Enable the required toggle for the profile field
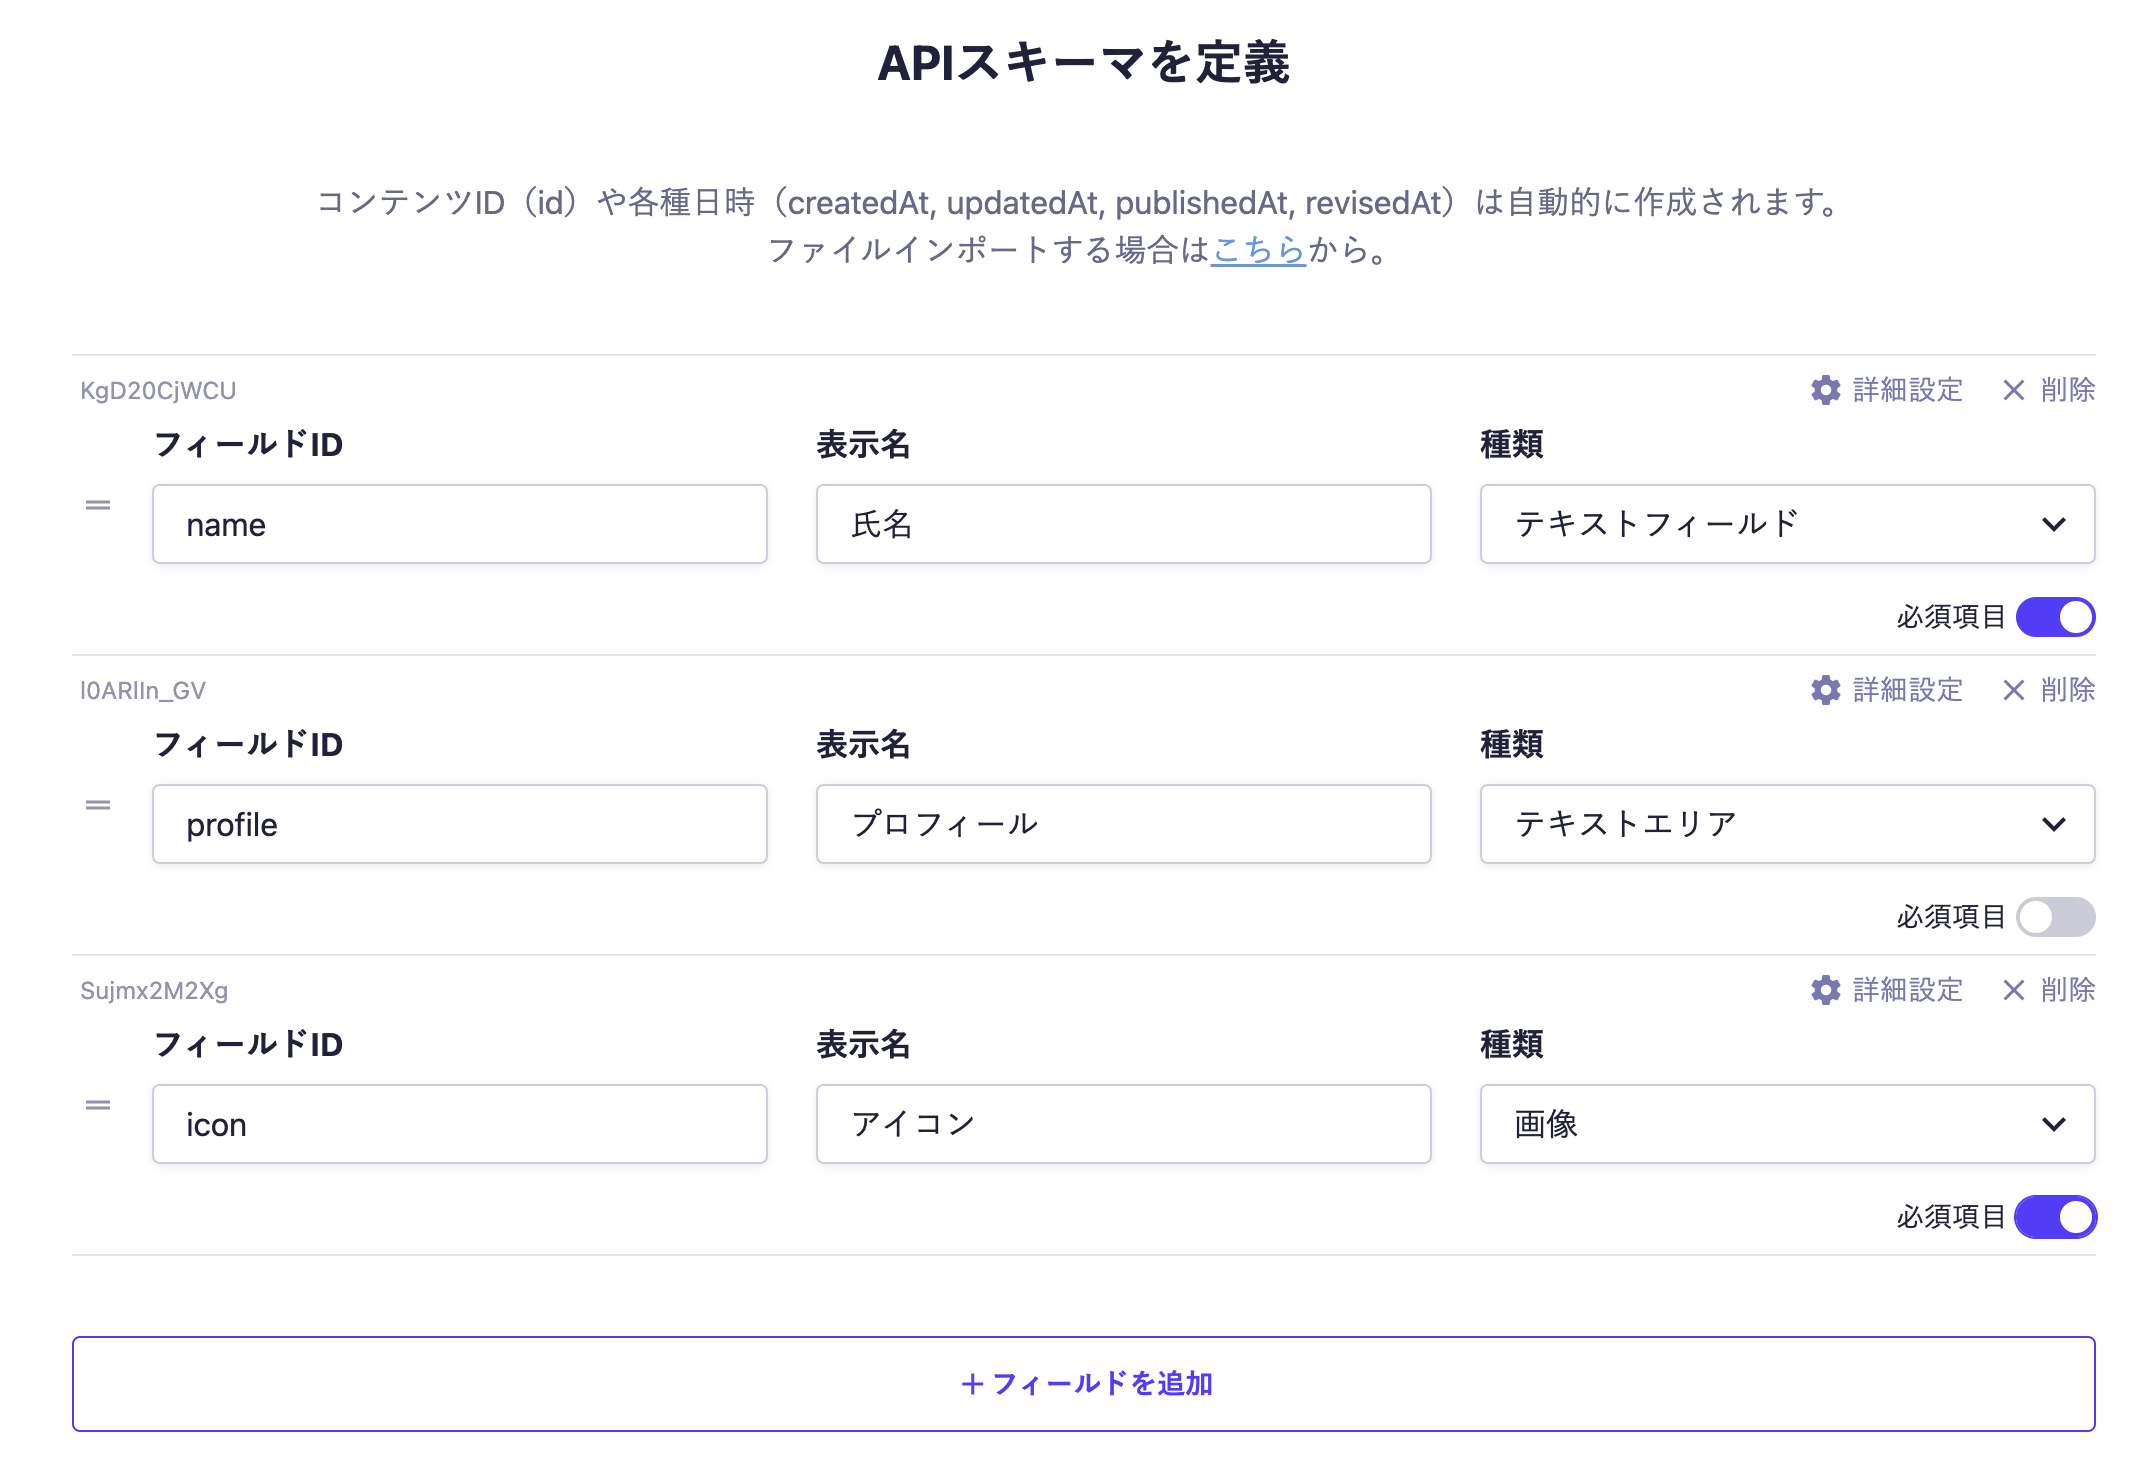The height and width of the screenshot is (1474, 2154). pyautogui.click(x=2054, y=917)
